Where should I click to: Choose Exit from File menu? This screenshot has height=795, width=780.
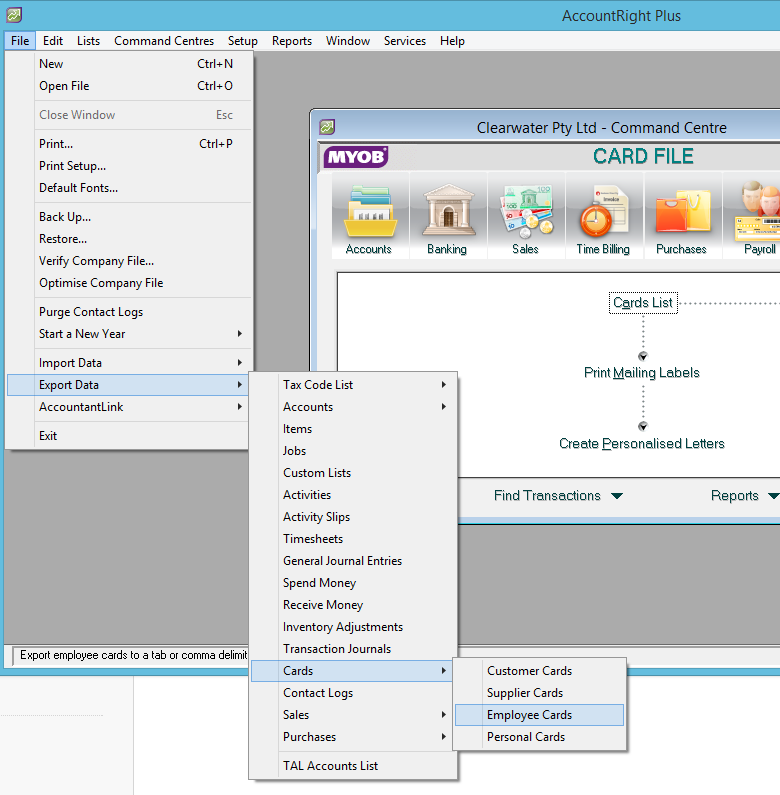pyautogui.click(x=129, y=436)
